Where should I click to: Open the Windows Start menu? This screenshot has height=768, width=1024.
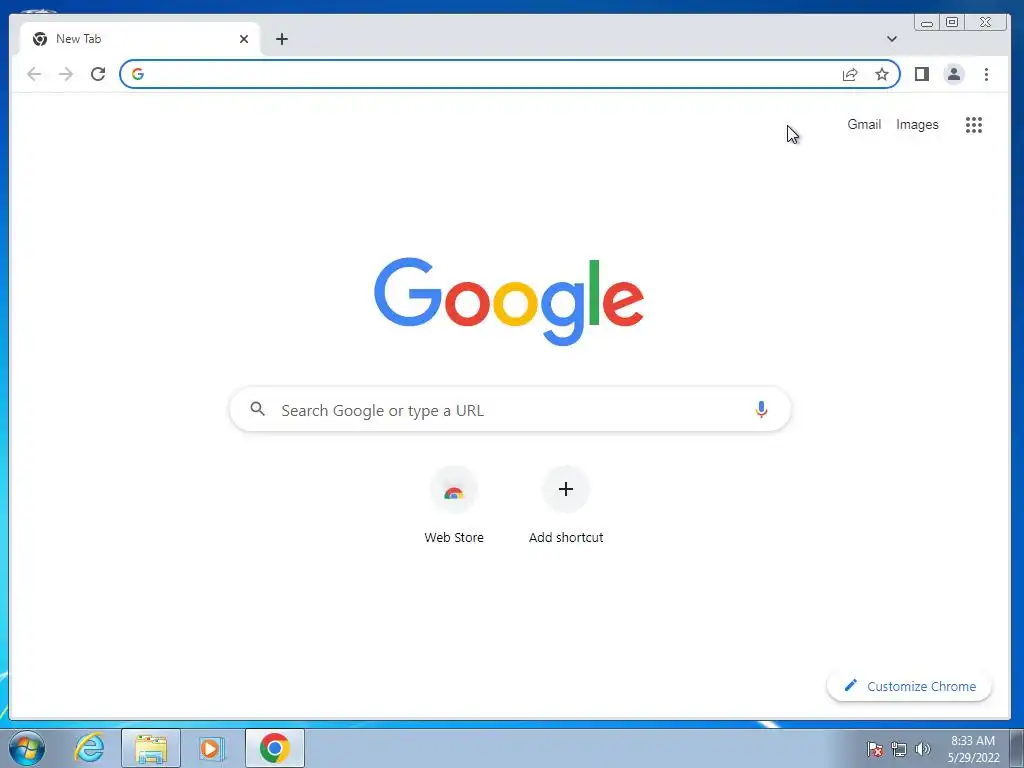point(27,748)
